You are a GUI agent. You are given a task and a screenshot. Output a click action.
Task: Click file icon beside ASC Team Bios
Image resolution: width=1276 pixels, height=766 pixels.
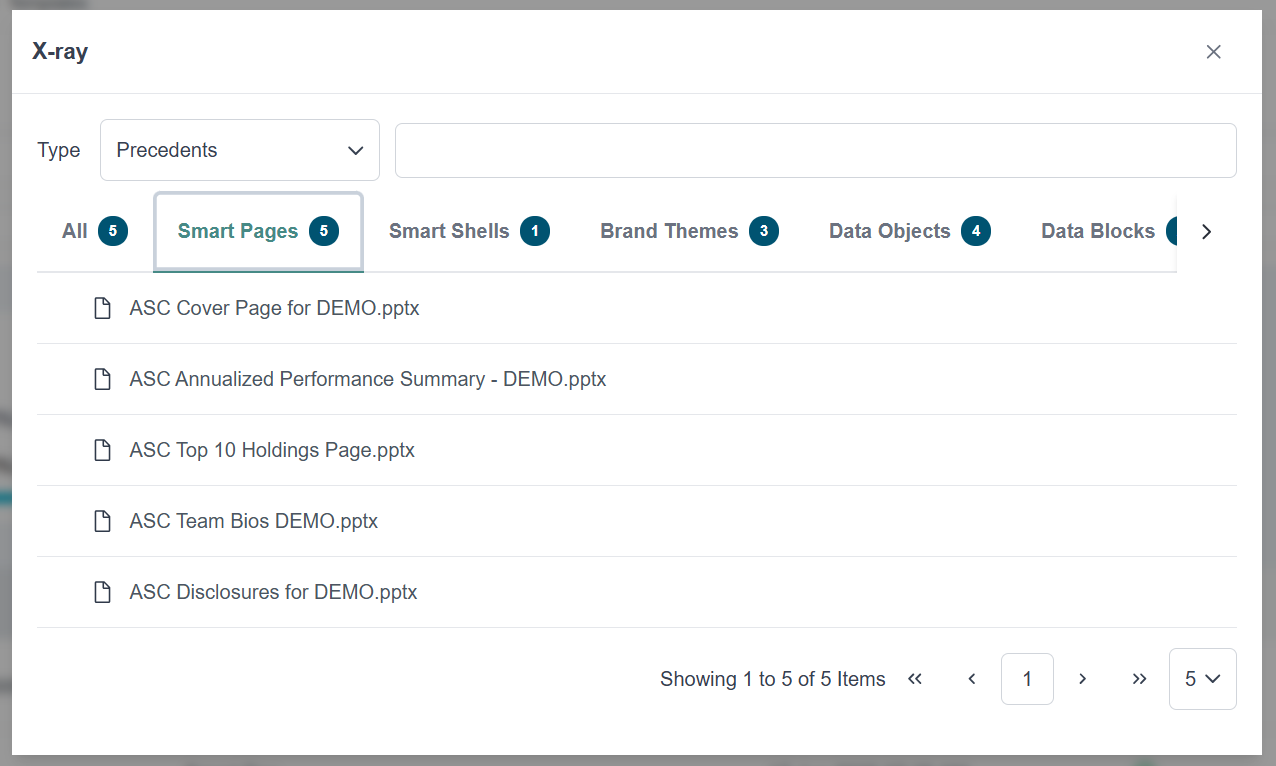[x=102, y=521]
